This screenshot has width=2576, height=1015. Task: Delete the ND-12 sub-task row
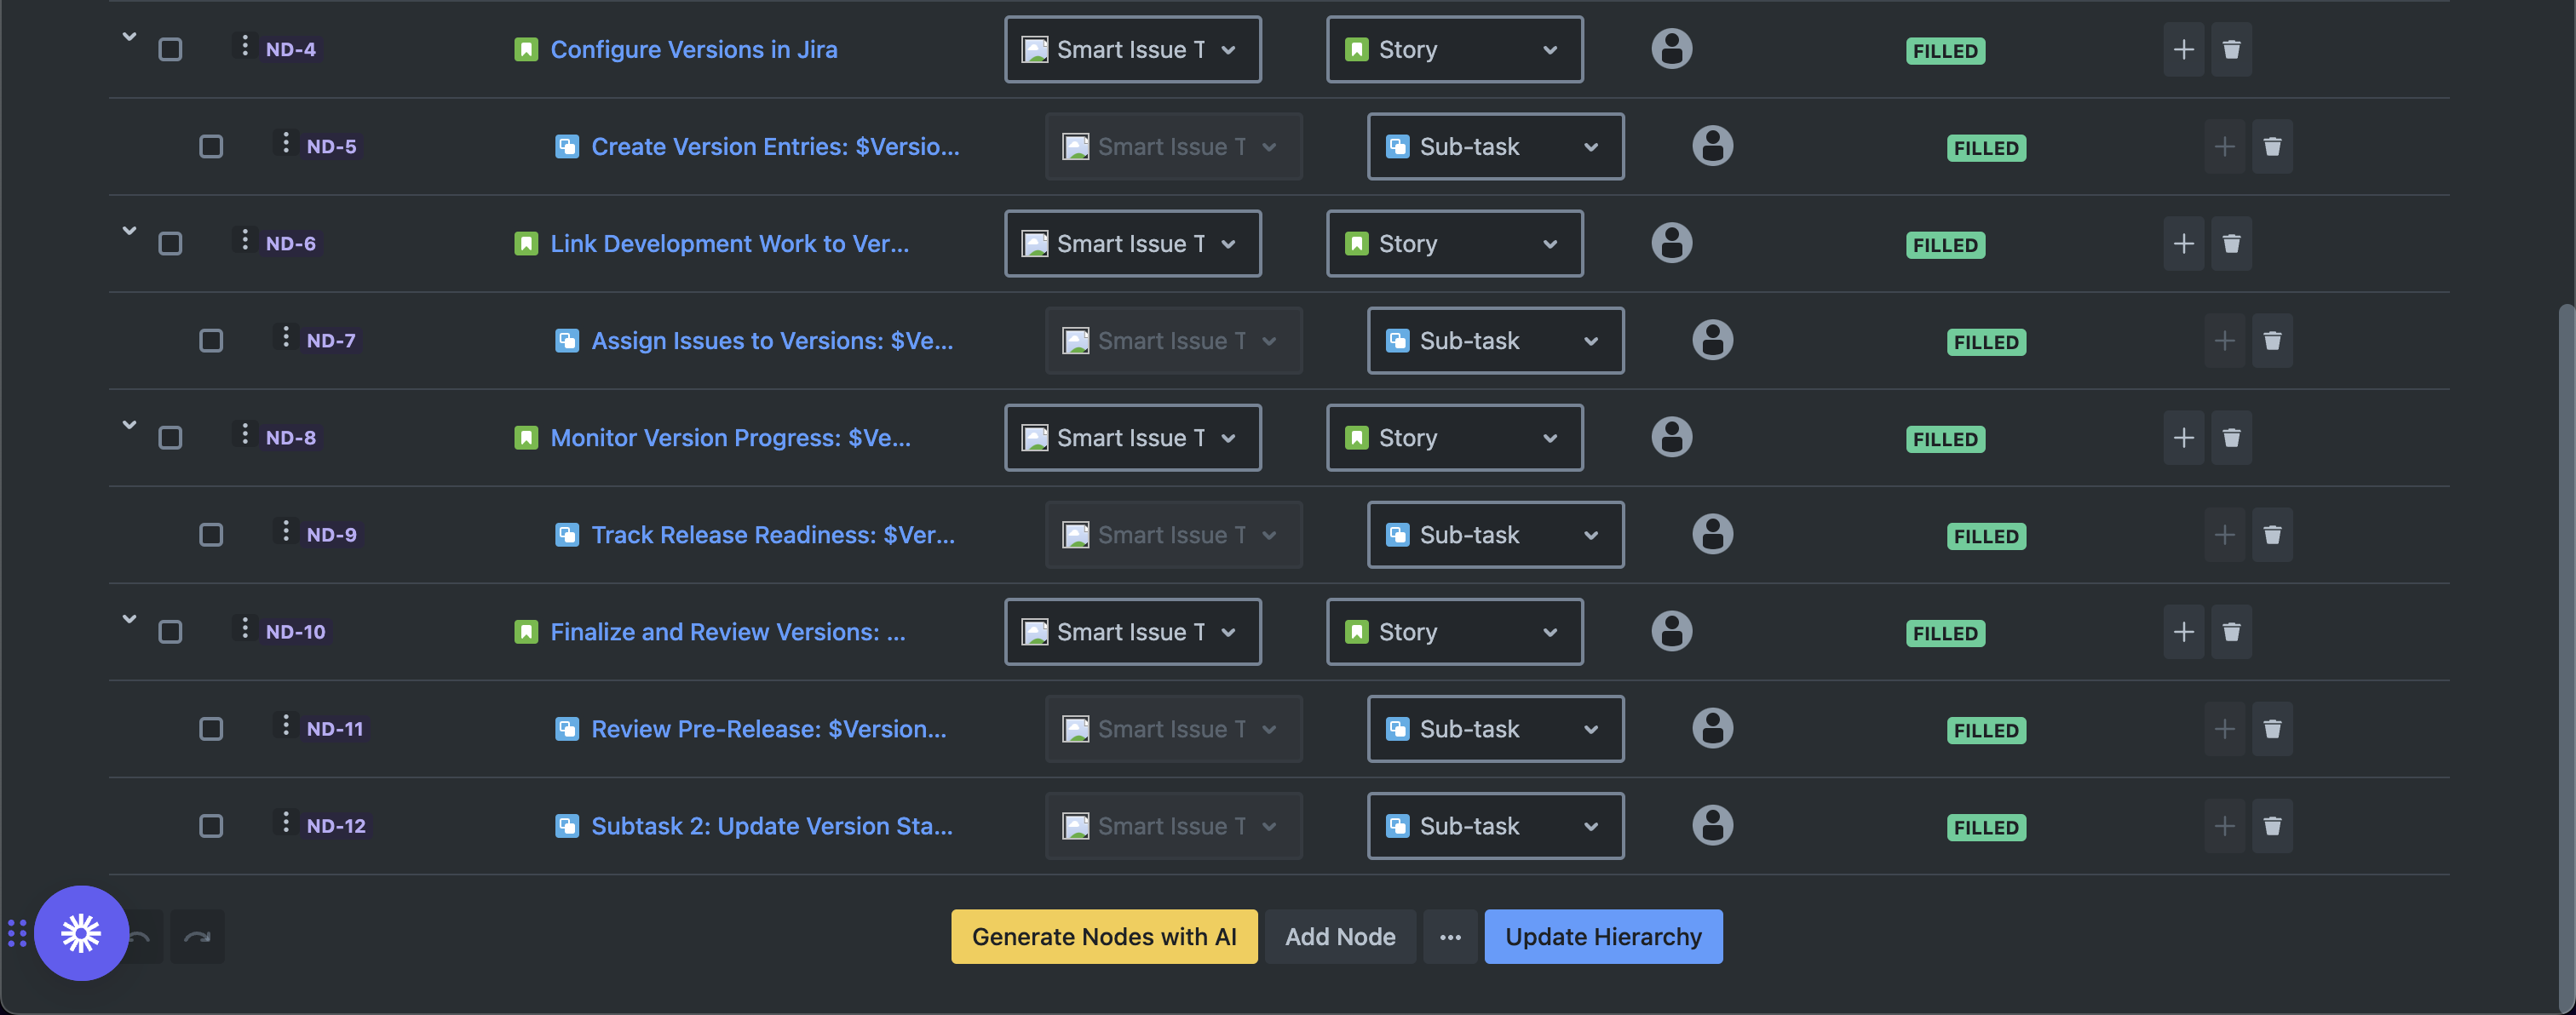pos(2272,826)
